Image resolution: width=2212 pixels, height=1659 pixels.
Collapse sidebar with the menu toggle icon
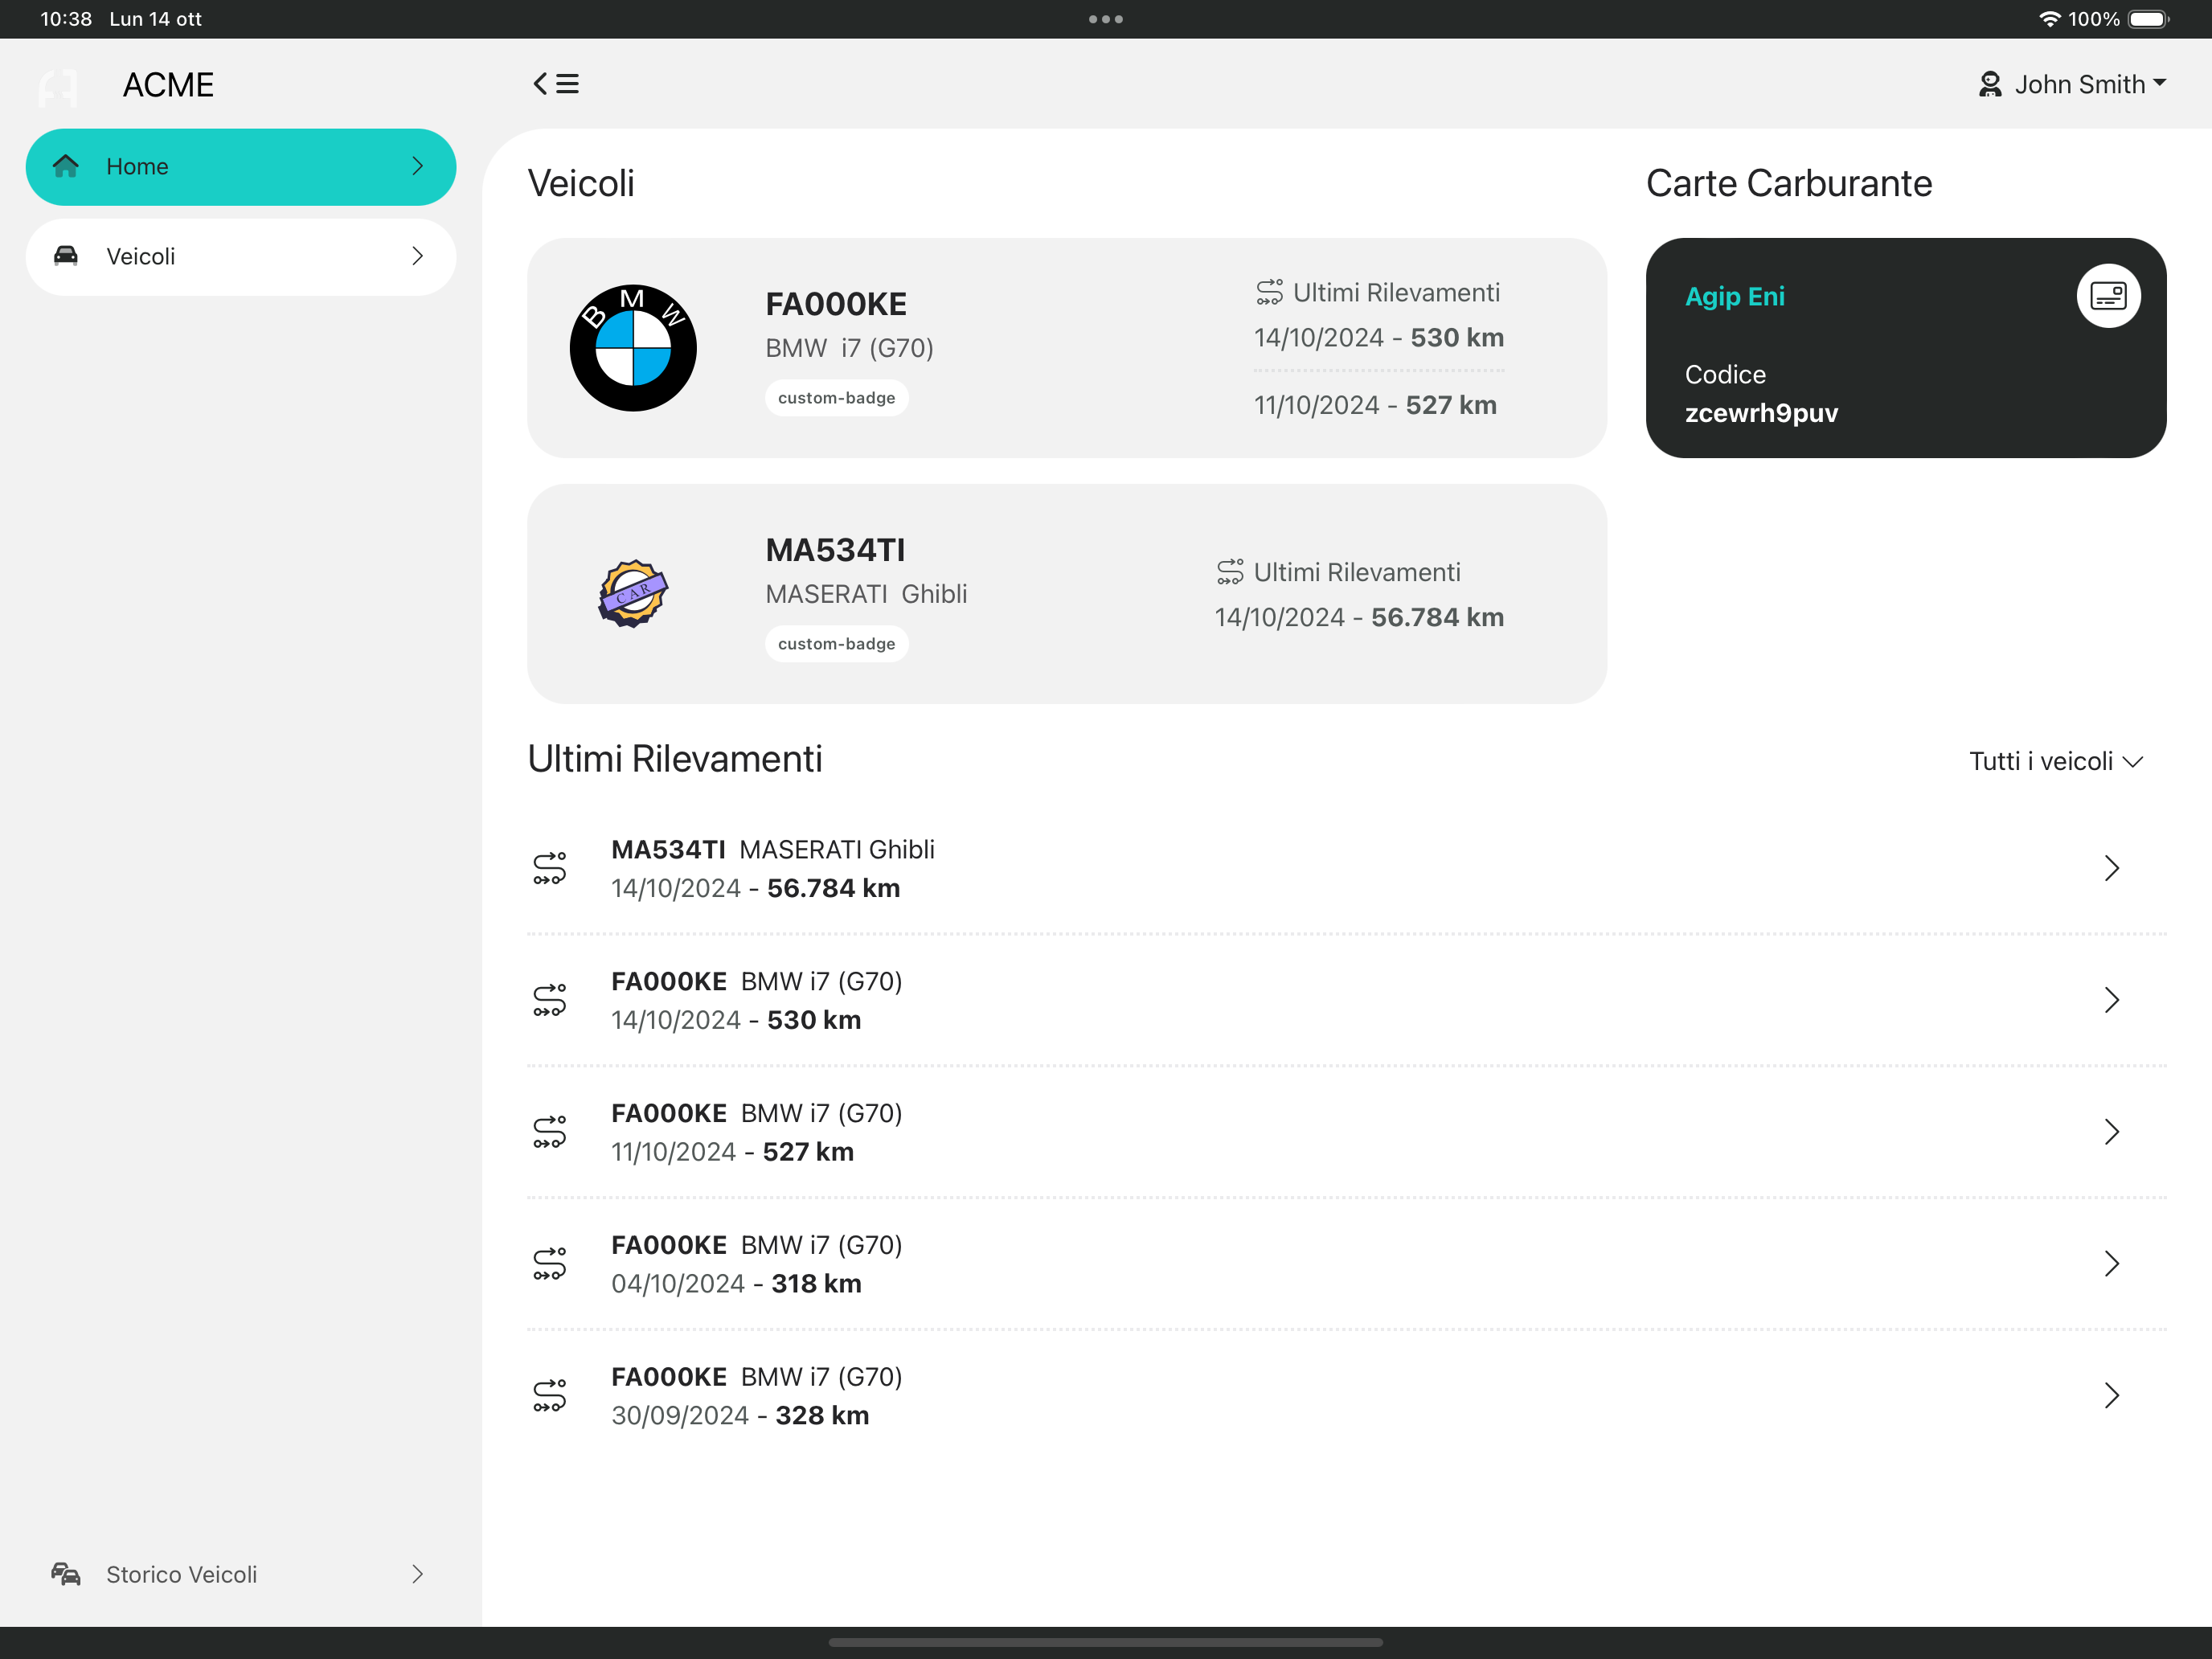tap(556, 84)
